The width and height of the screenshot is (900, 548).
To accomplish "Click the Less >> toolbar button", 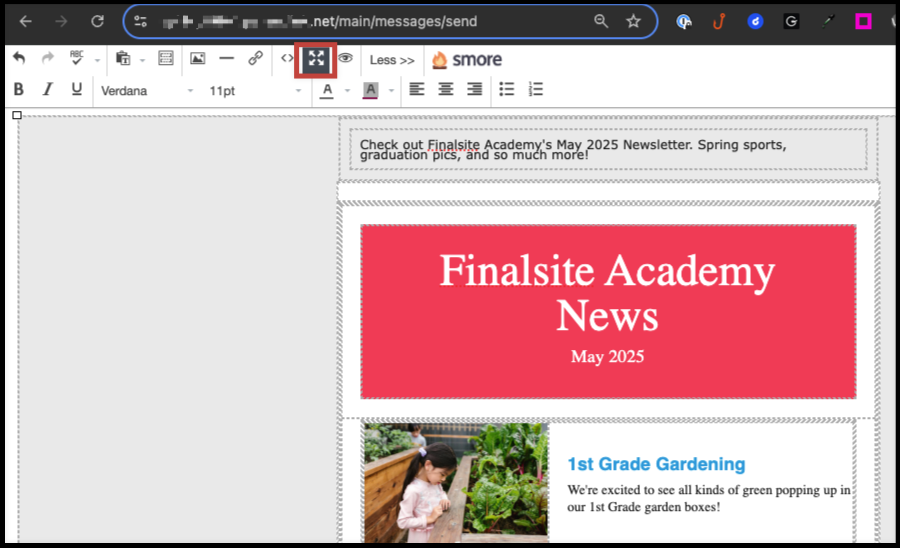I will [x=391, y=60].
